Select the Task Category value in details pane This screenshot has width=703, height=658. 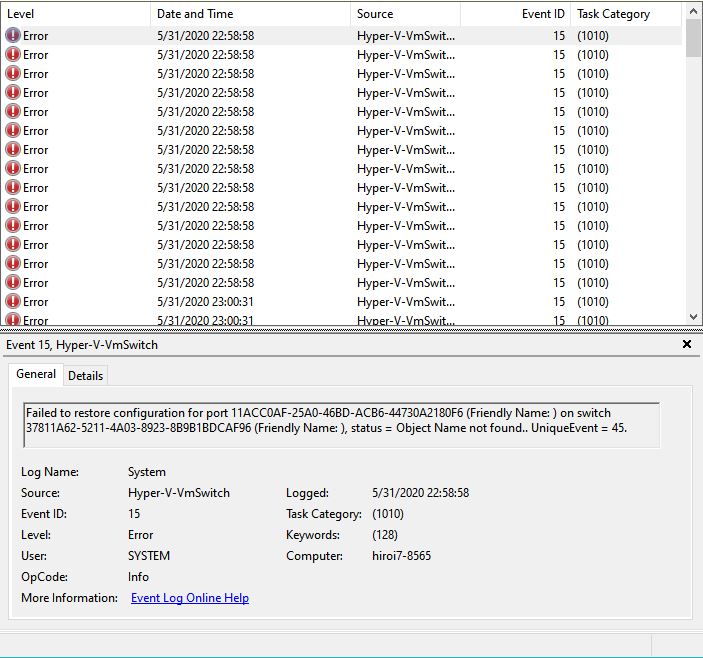point(388,514)
